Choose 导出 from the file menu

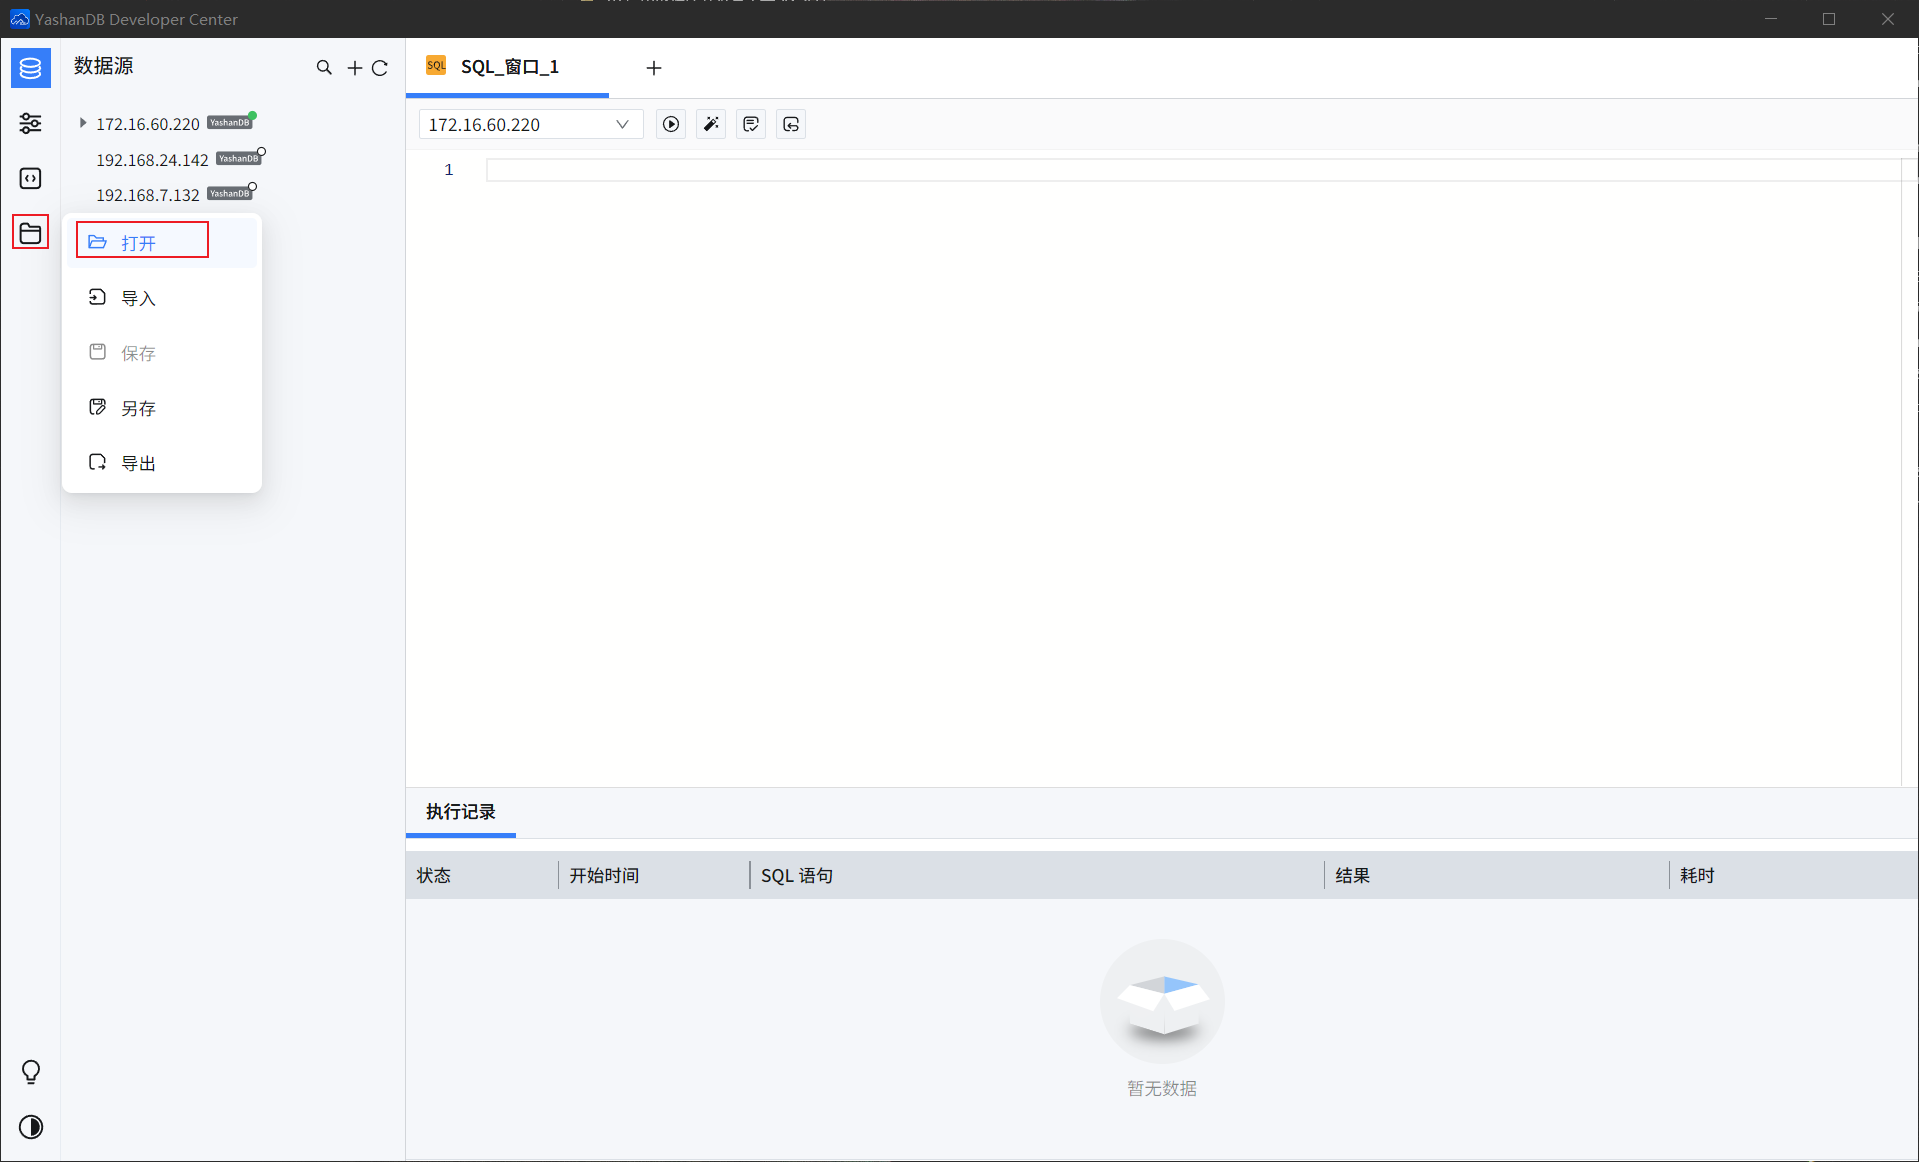(x=138, y=463)
